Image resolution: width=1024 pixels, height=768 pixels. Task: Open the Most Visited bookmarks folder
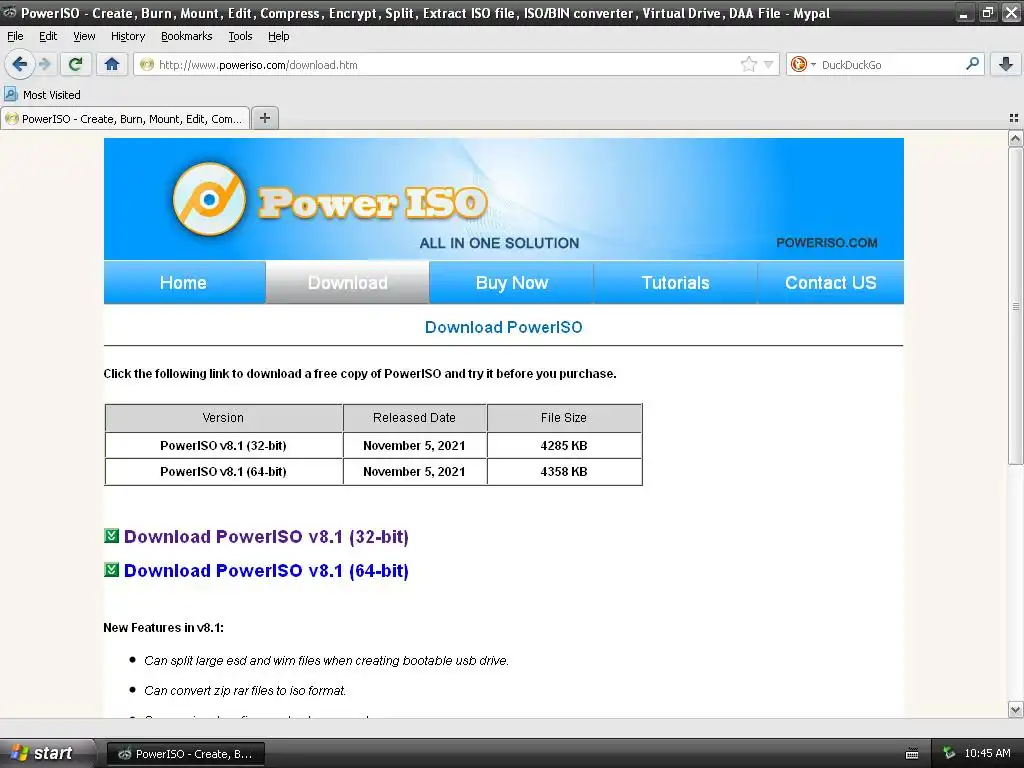click(x=42, y=95)
